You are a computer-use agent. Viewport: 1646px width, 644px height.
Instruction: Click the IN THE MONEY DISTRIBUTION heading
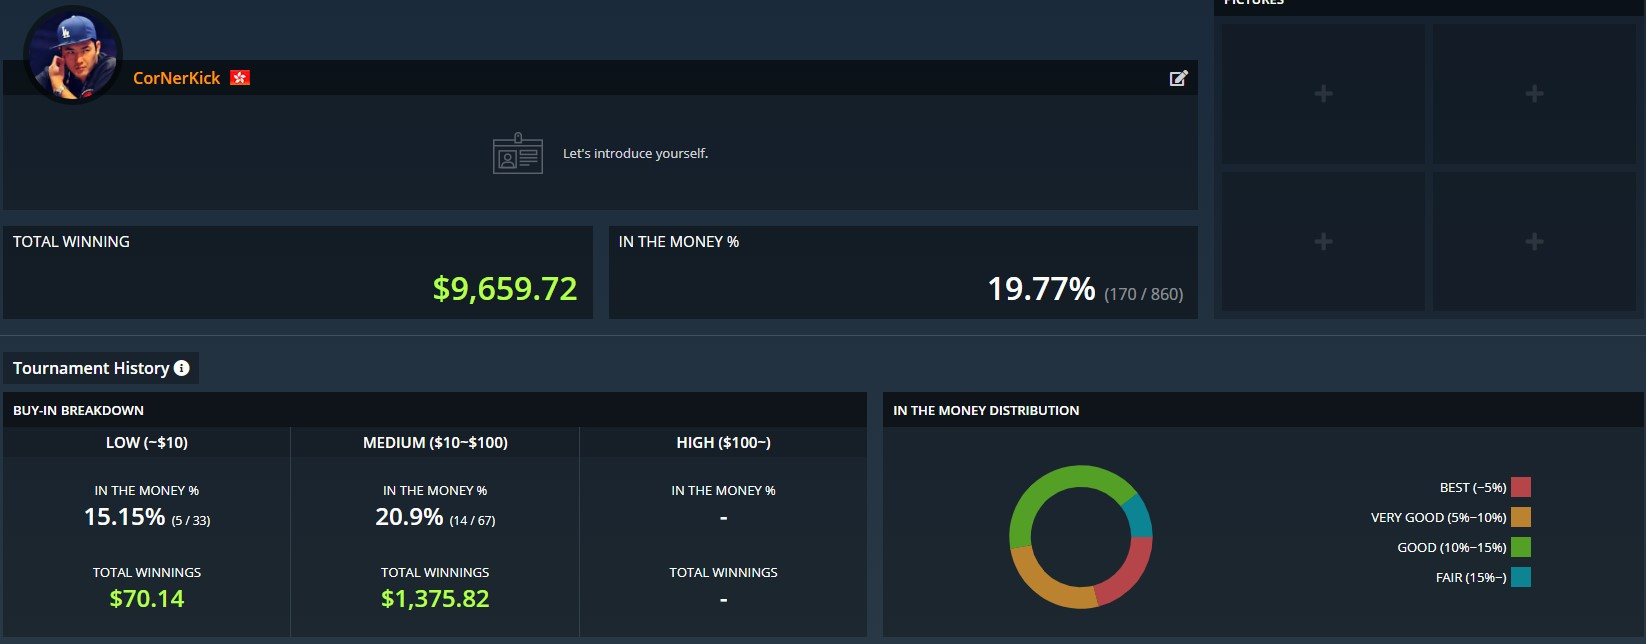986,410
